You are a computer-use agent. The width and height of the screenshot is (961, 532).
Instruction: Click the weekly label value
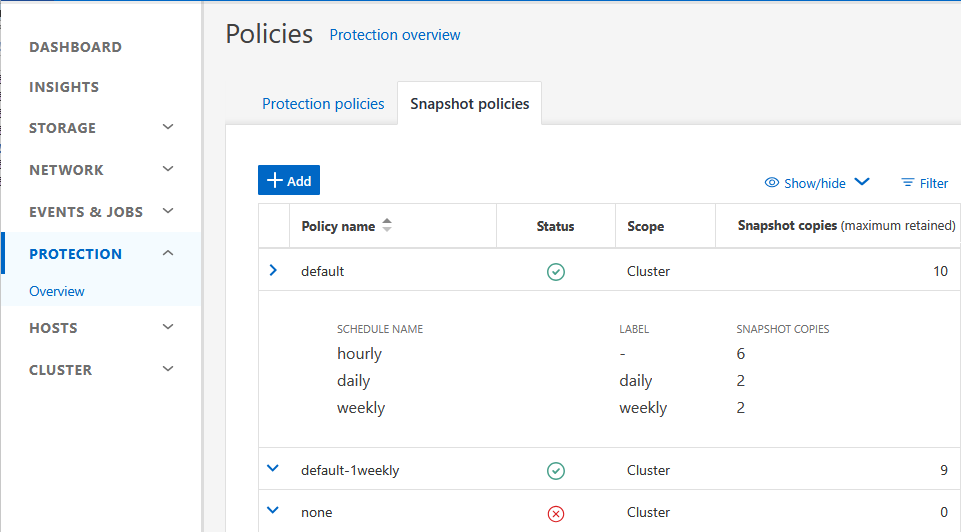(x=643, y=408)
